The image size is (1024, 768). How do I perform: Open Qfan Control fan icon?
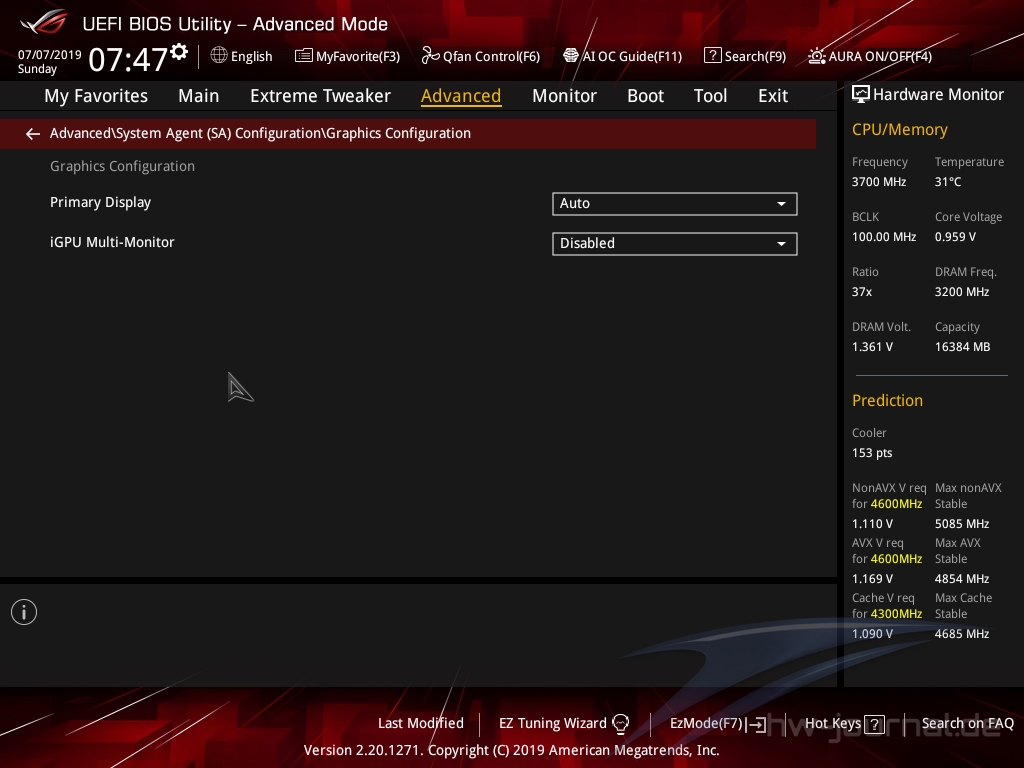[x=430, y=56]
